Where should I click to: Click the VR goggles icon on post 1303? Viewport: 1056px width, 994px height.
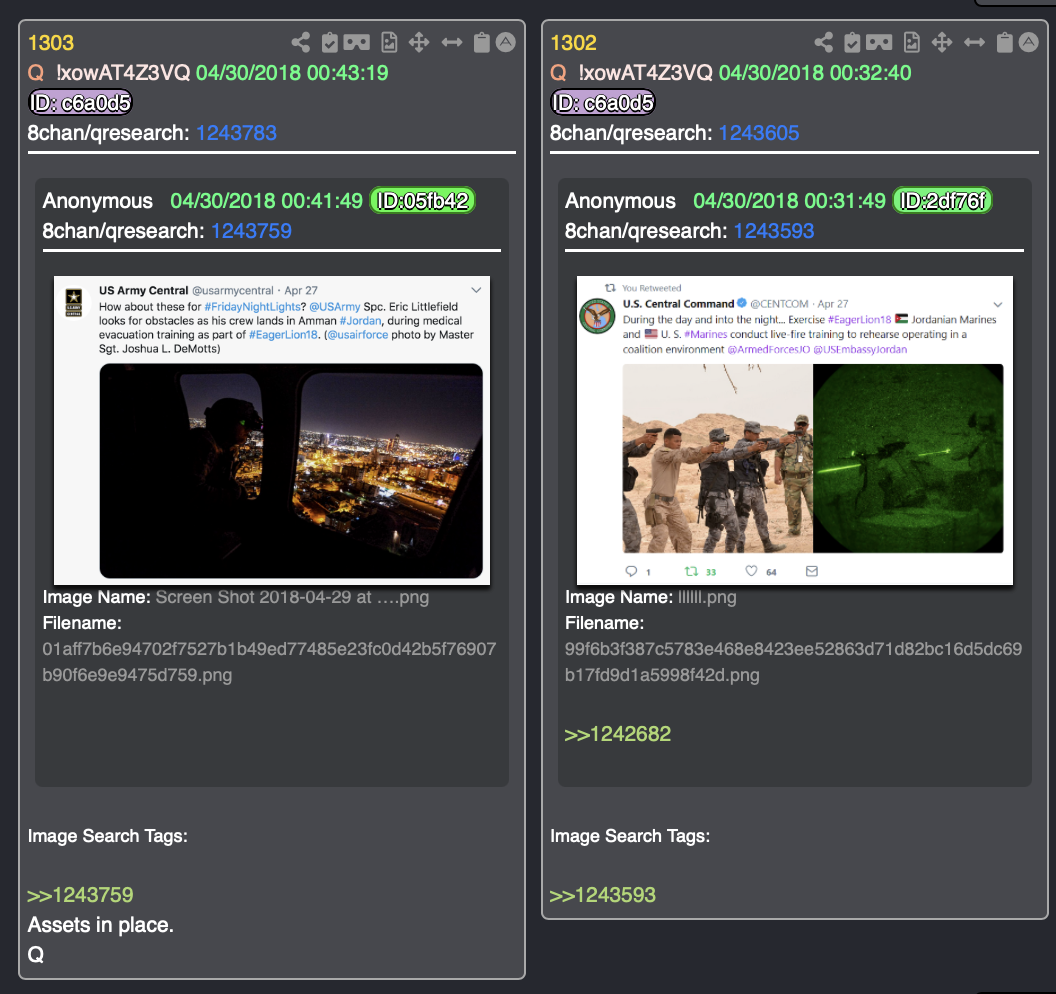pos(357,43)
